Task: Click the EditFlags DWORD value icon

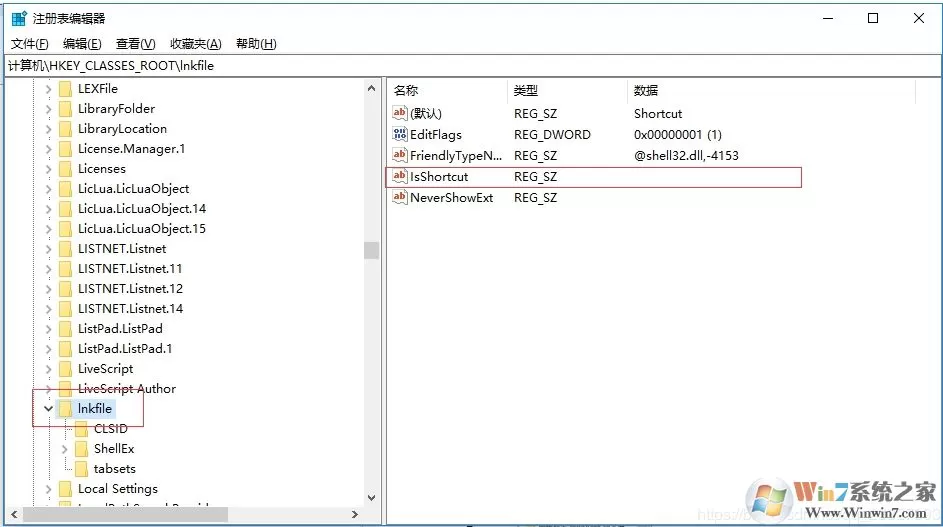Action: (399, 134)
